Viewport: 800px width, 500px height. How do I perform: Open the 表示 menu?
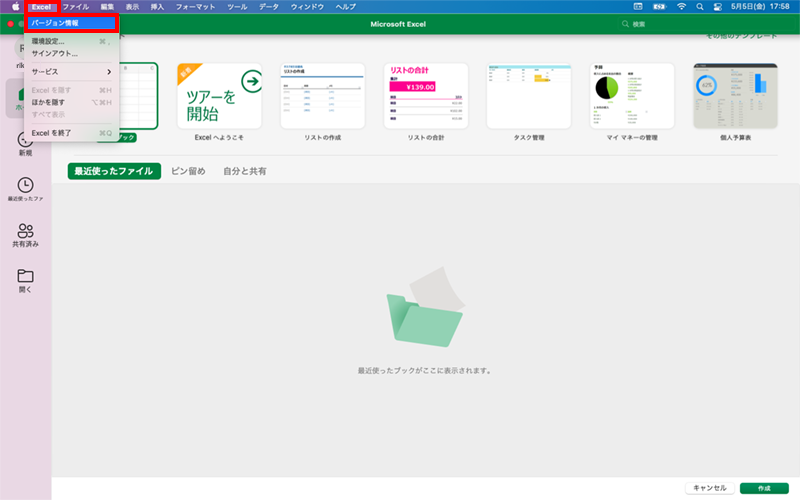pyautogui.click(x=133, y=7)
